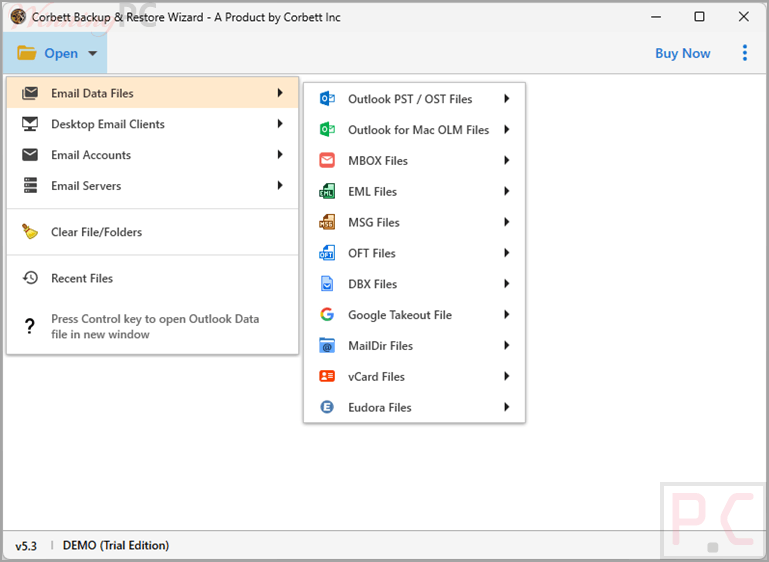
Task: Choose the MSG Files entry
Action: tap(414, 222)
